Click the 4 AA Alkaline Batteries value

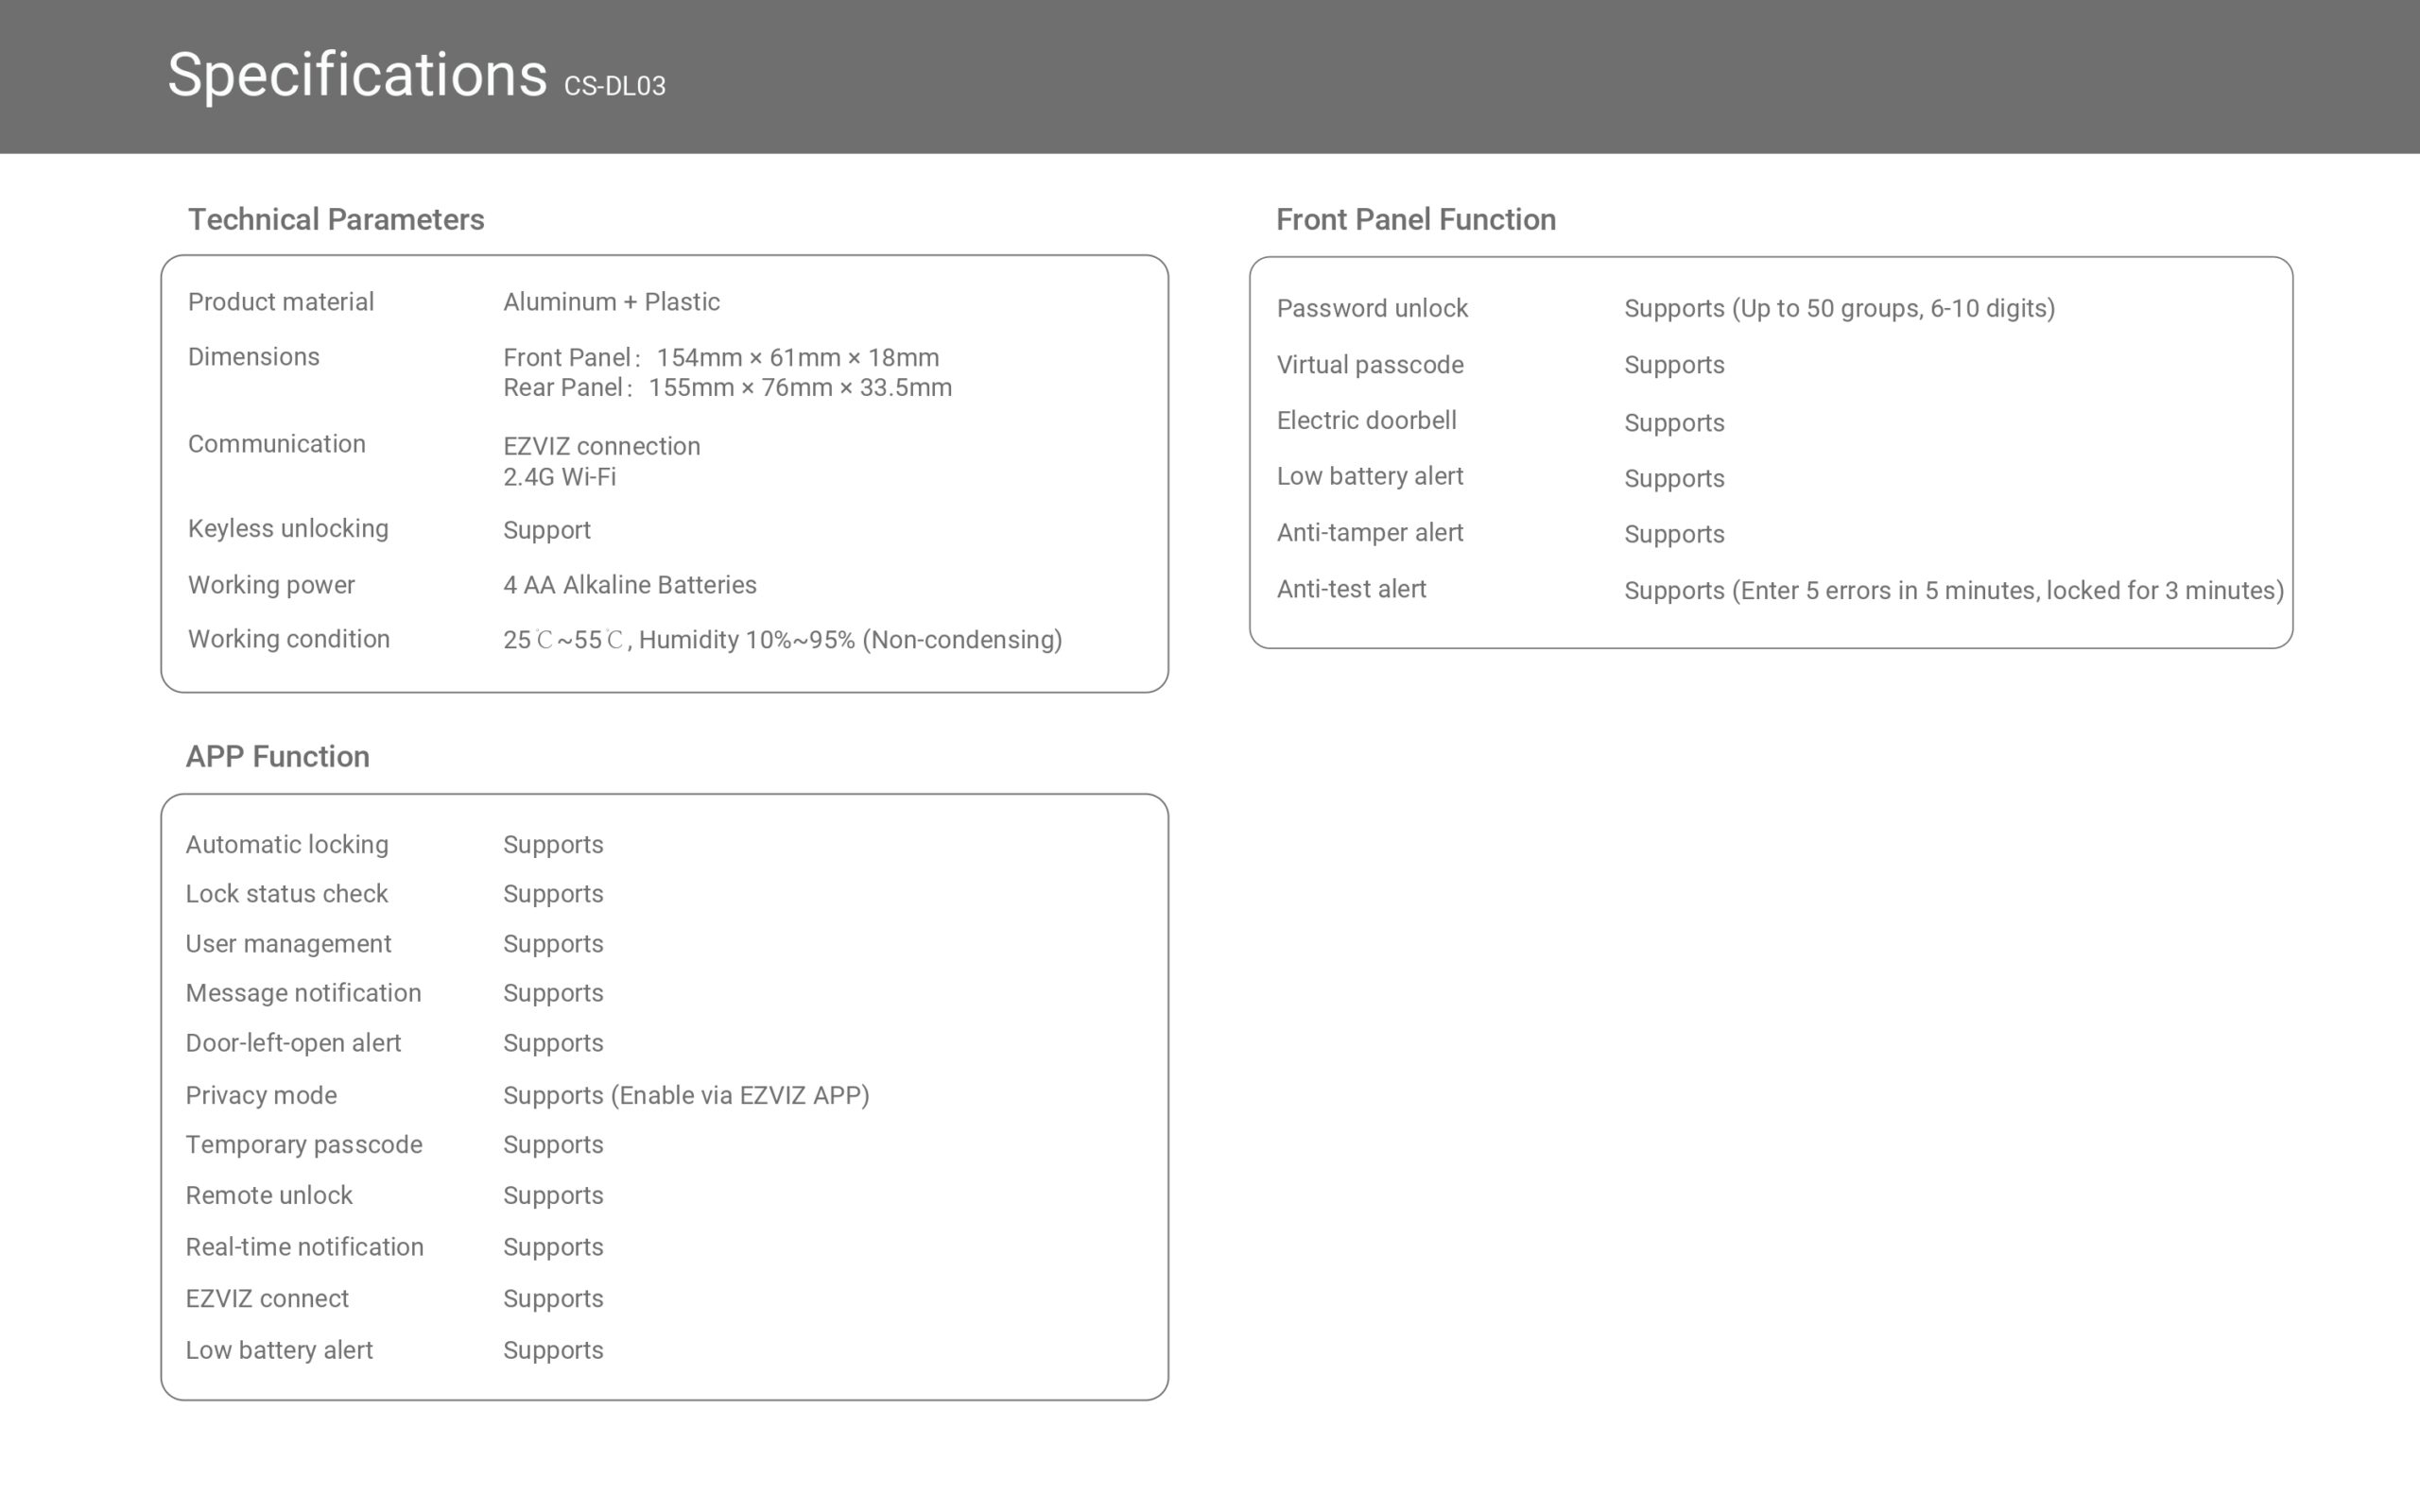coord(629,585)
